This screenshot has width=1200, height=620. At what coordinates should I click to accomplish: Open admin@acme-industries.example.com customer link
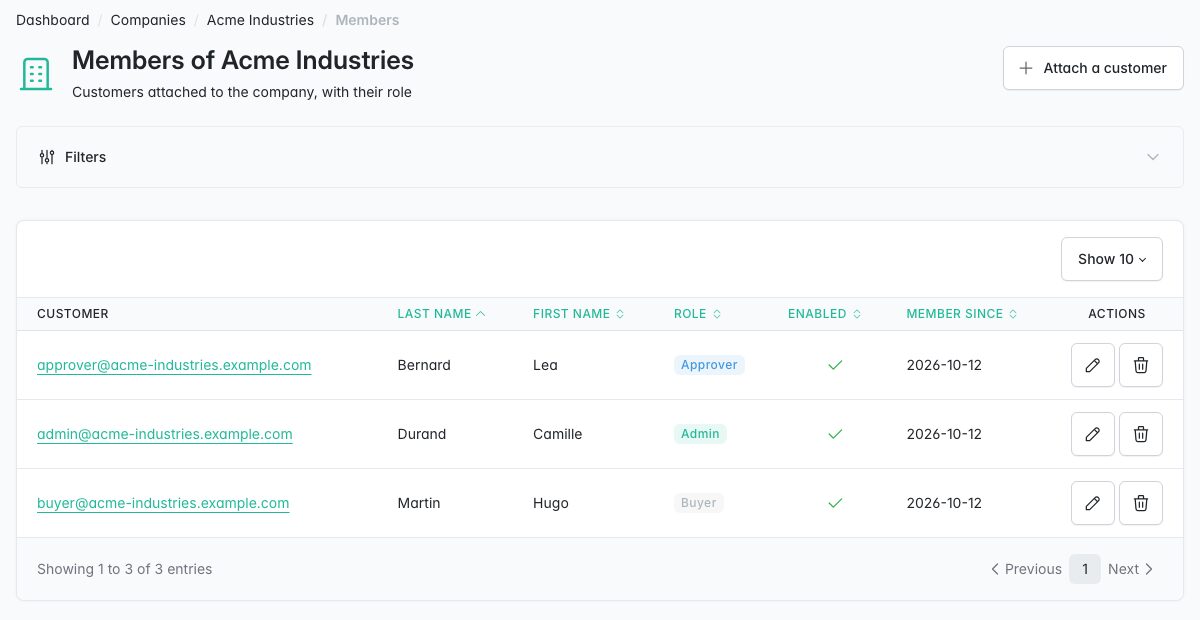pos(165,434)
